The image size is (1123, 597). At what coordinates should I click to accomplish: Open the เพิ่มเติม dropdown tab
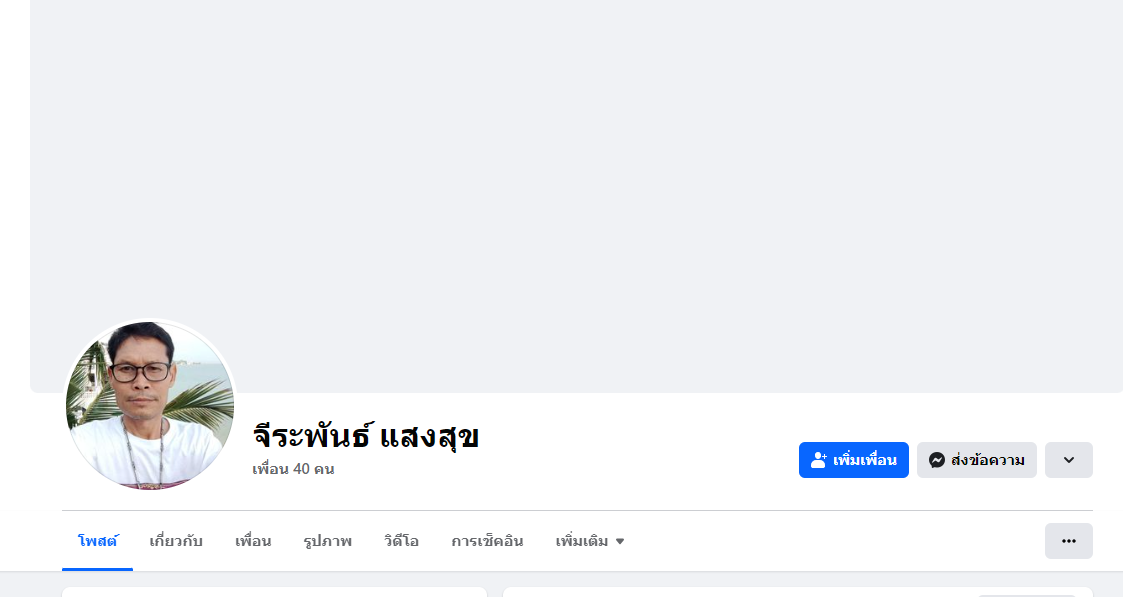click(x=582, y=541)
